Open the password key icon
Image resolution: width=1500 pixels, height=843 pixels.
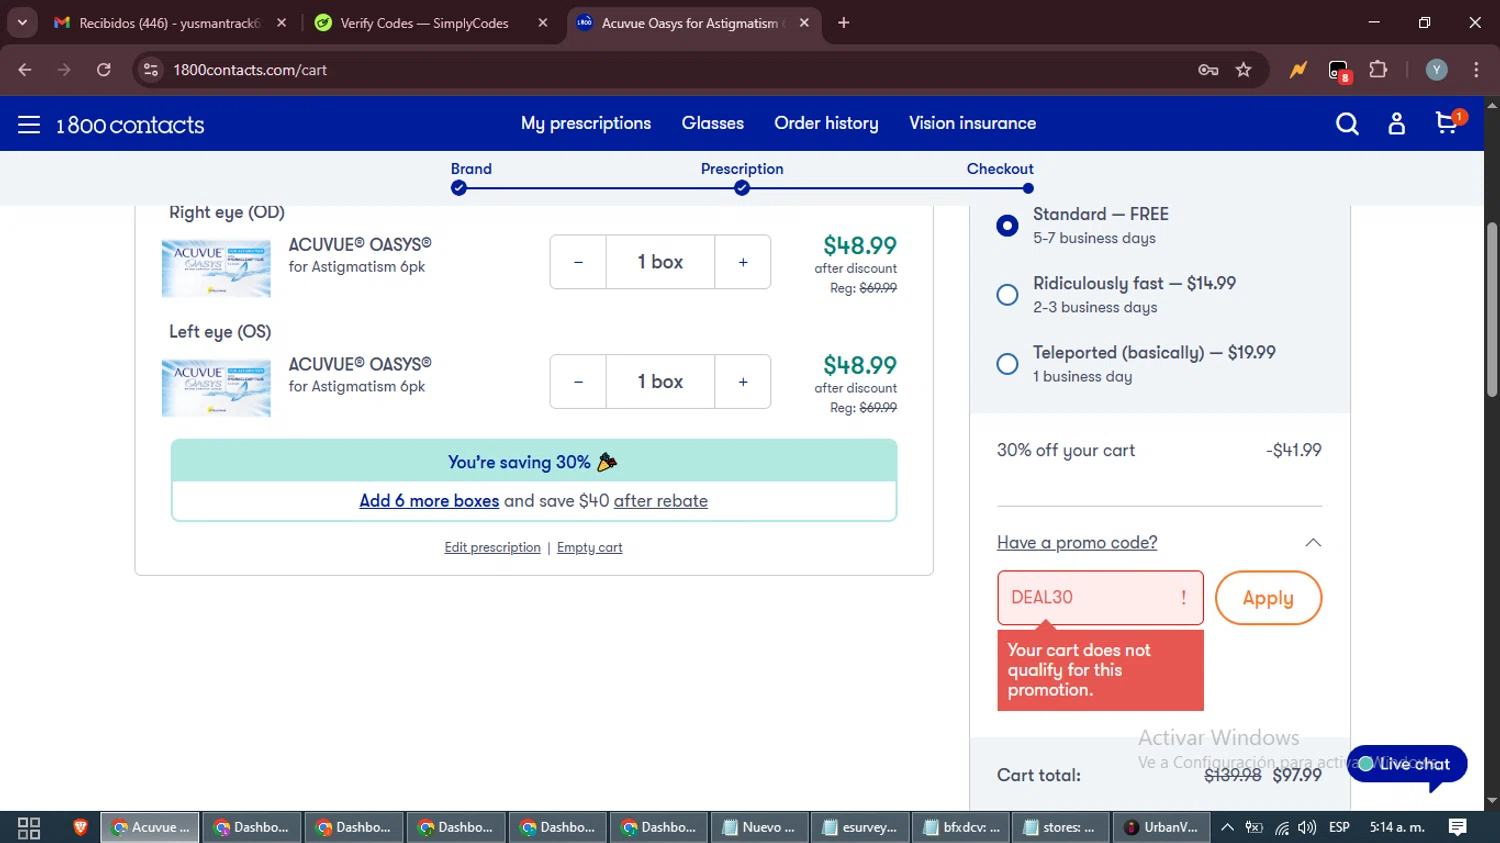tap(1208, 69)
